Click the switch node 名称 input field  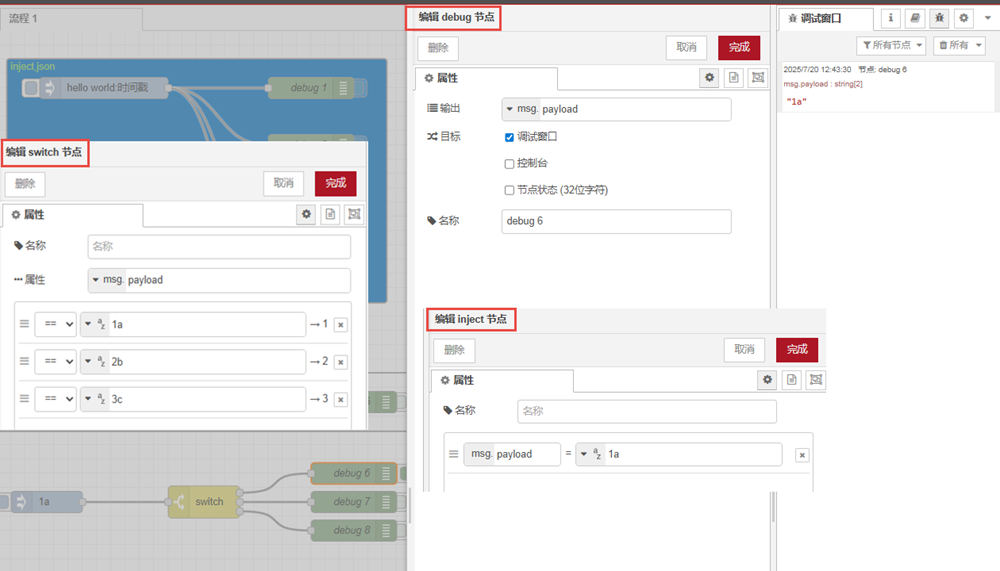point(219,246)
